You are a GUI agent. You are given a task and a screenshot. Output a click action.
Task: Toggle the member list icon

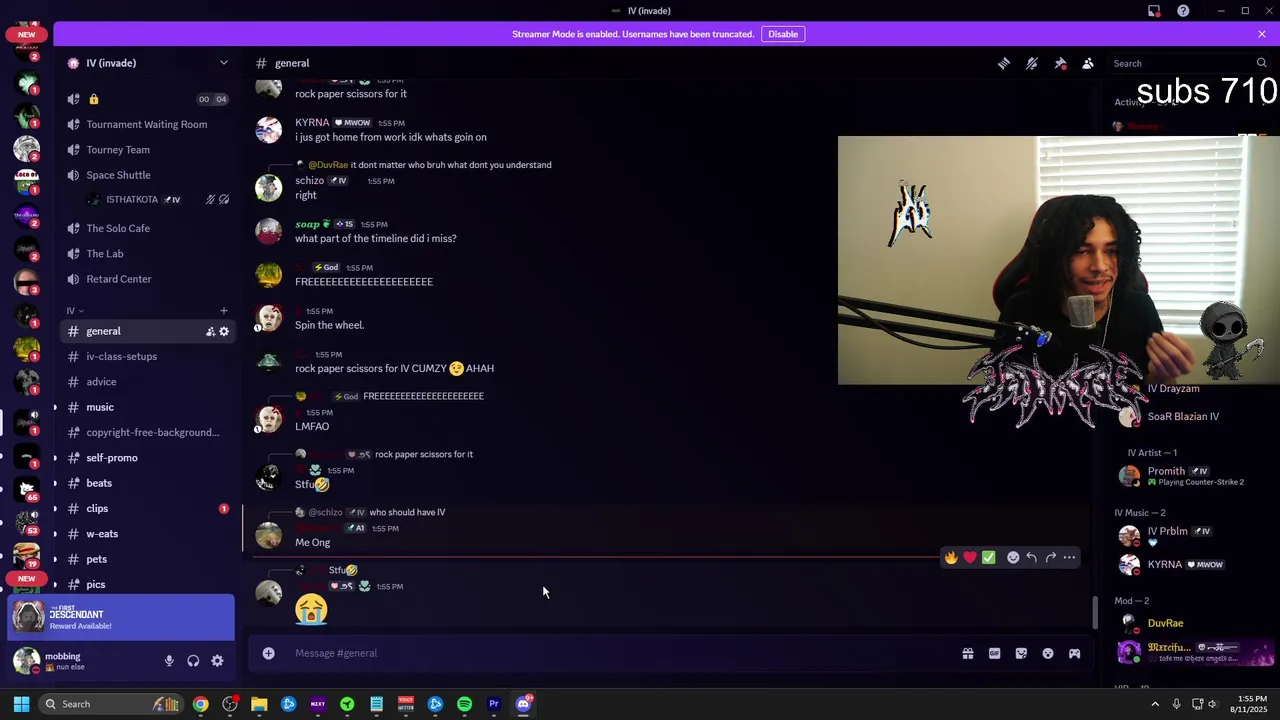point(1088,63)
